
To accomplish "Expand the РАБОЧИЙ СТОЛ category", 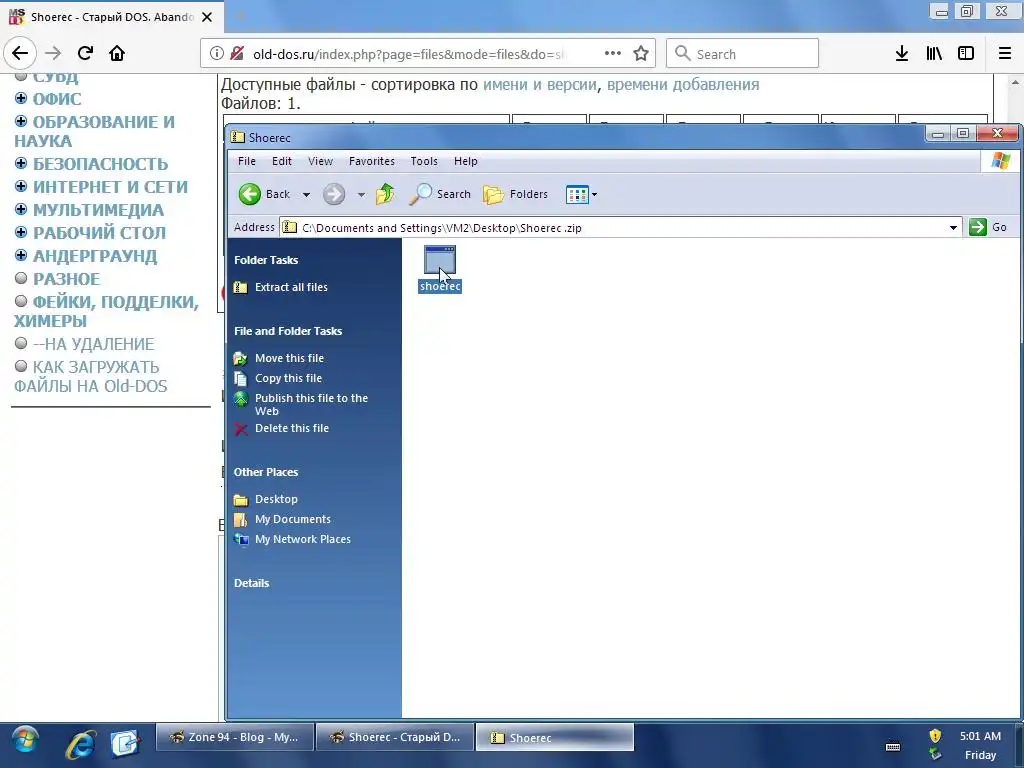I will pyautogui.click(x=21, y=232).
